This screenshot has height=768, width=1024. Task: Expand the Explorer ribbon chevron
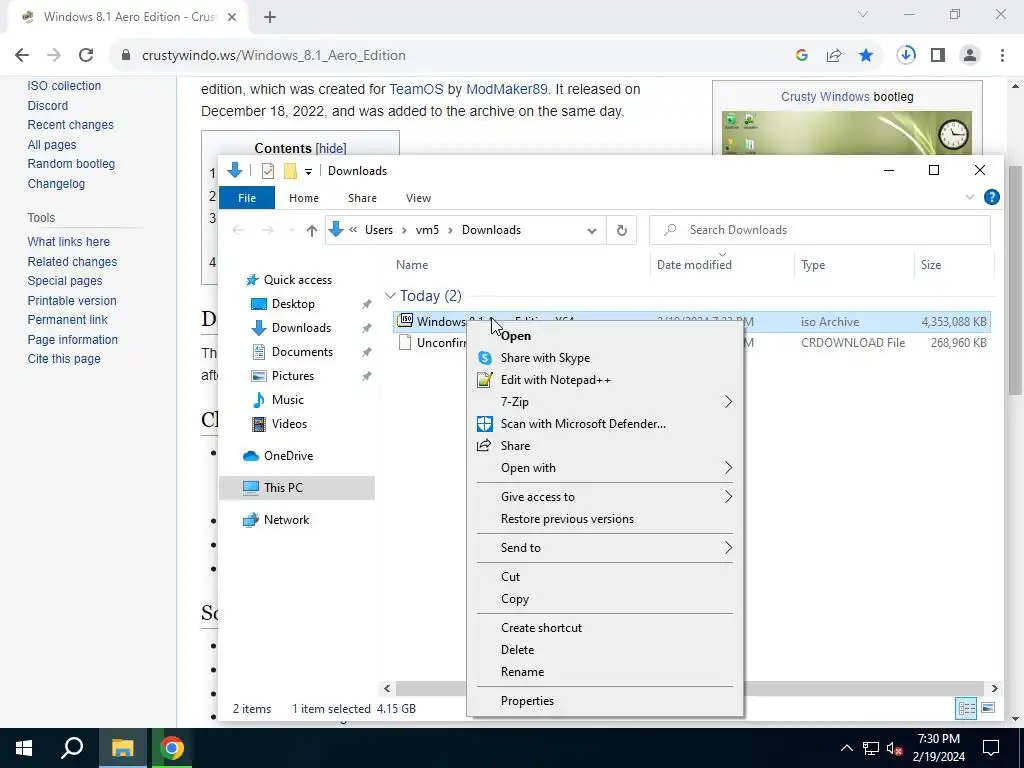point(970,197)
